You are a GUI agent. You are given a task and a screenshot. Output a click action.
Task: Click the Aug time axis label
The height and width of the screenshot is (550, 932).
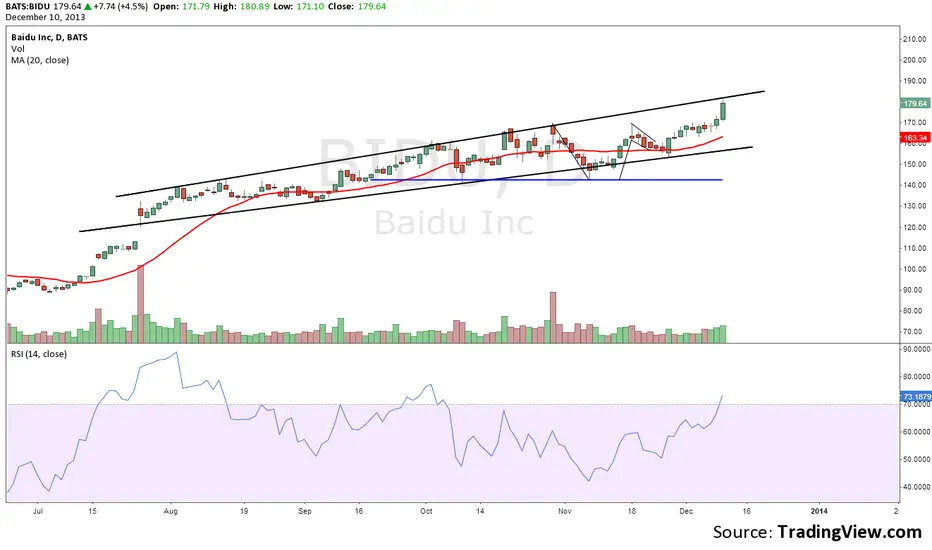[x=171, y=511]
